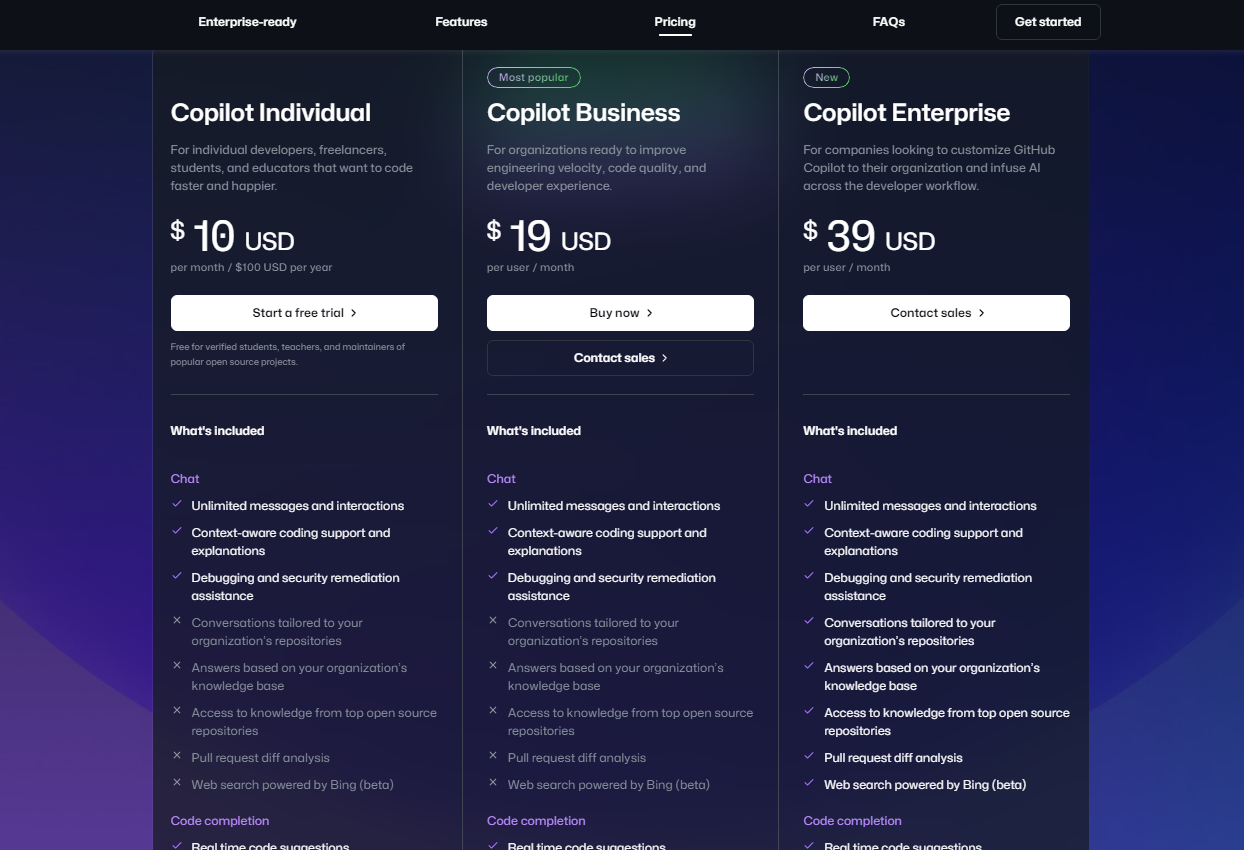The height and width of the screenshot is (850, 1244).
Task: Select the Pricing tab in navigation
Action: (x=675, y=22)
